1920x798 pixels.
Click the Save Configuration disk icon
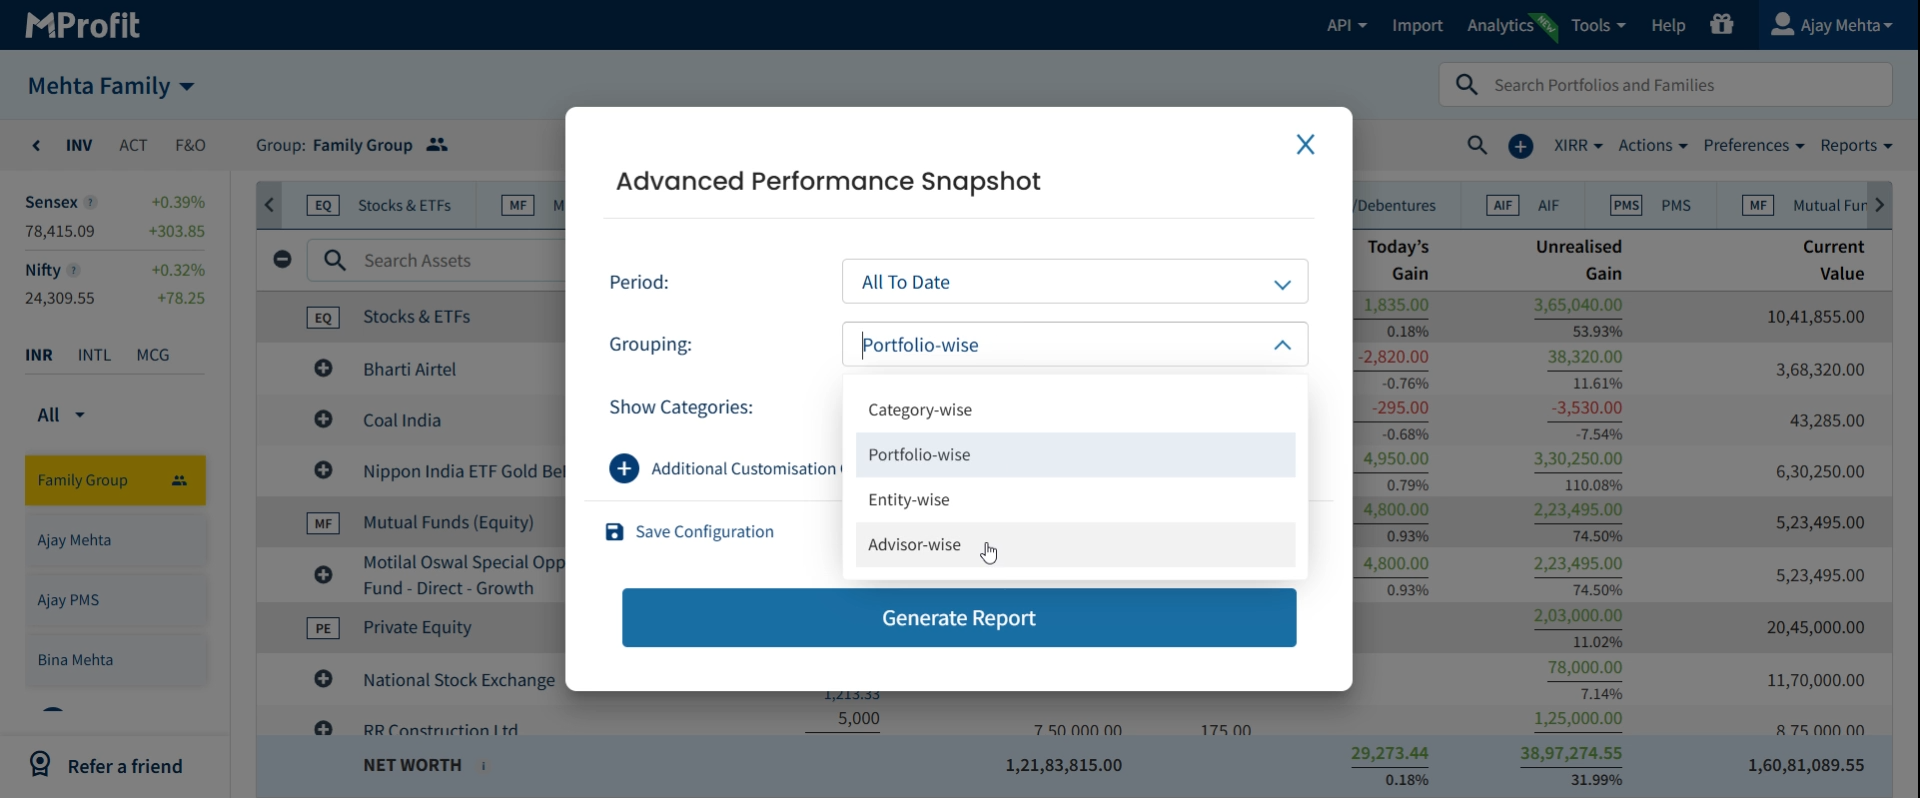[614, 532]
